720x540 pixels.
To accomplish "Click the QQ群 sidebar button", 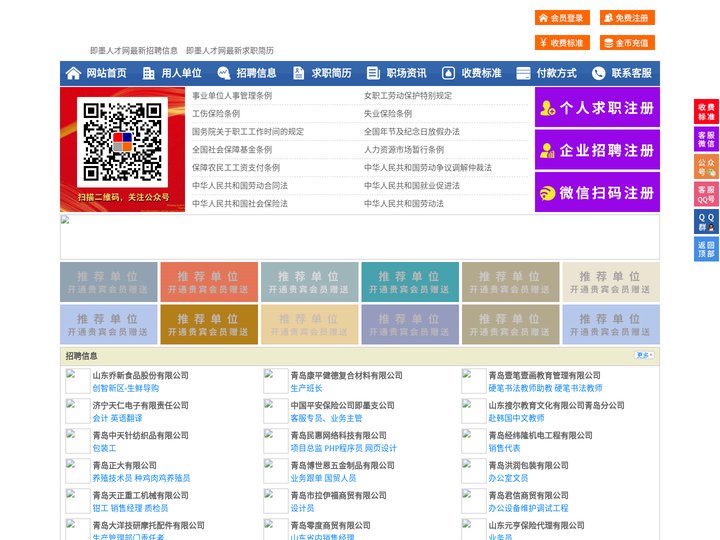I will coord(706,222).
